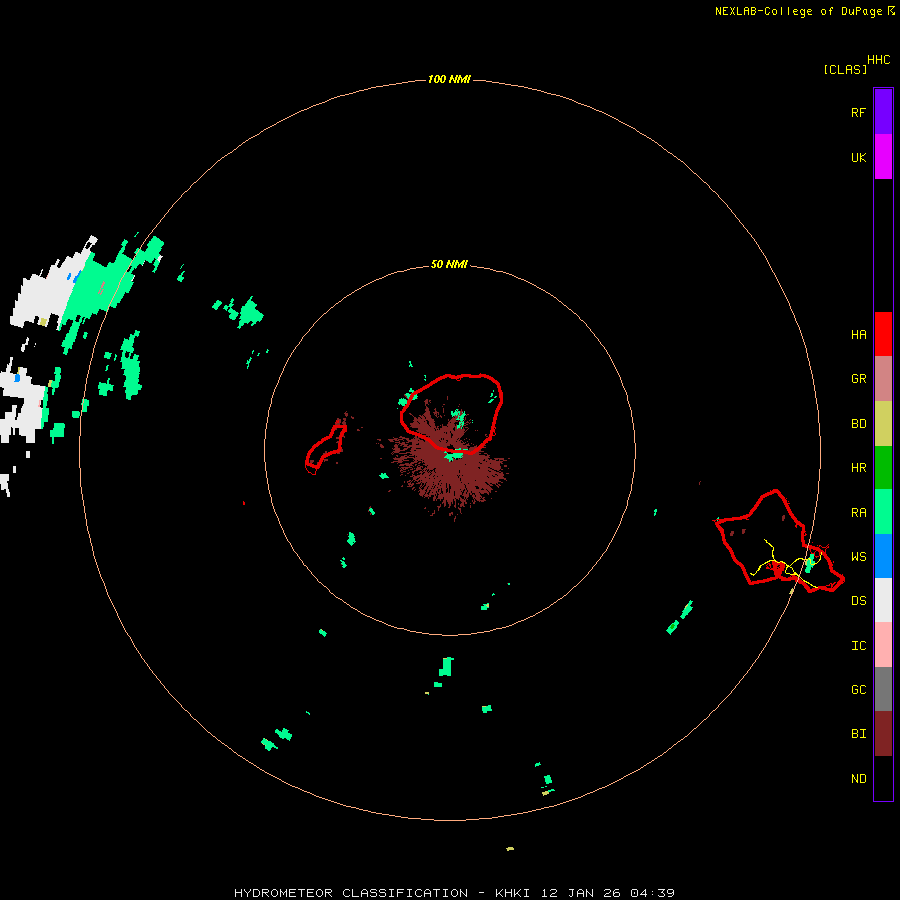Click the HYDROMETEOR CLASSIFICATION caption text
The width and height of the screenshot is (900, 900).
pos(351,893)
